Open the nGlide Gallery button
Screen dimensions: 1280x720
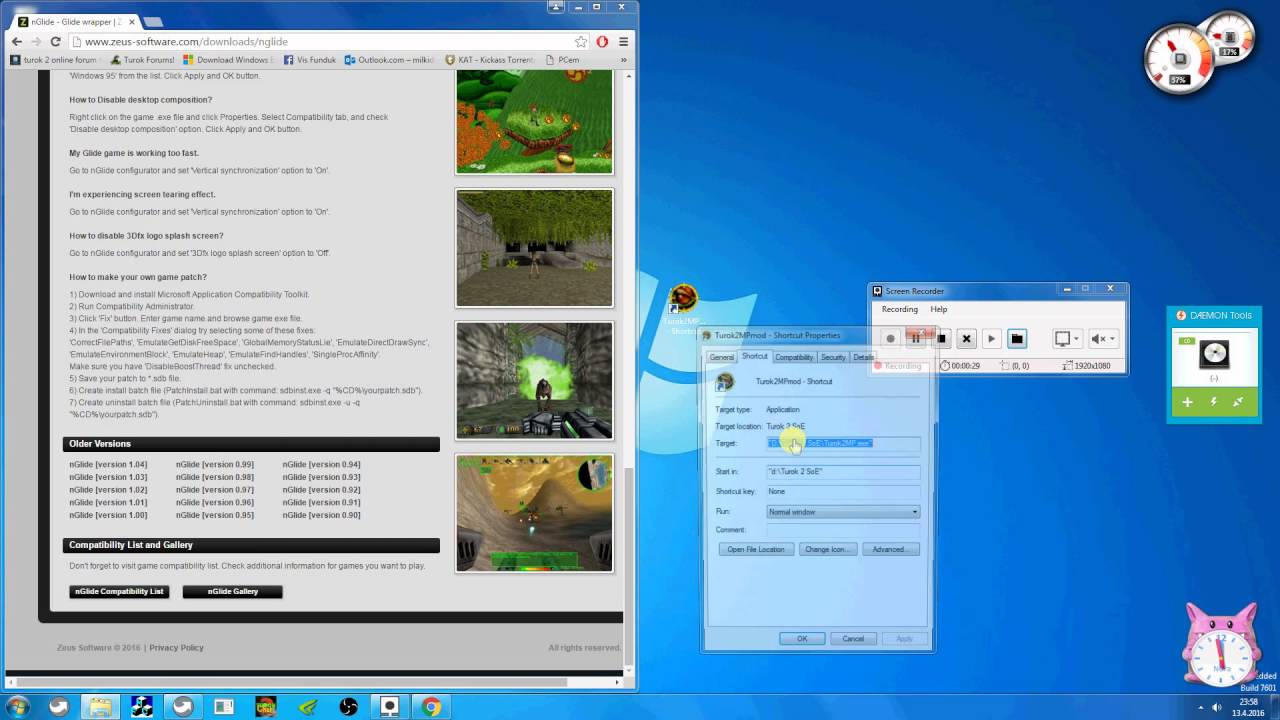click(x=233, y=591)
